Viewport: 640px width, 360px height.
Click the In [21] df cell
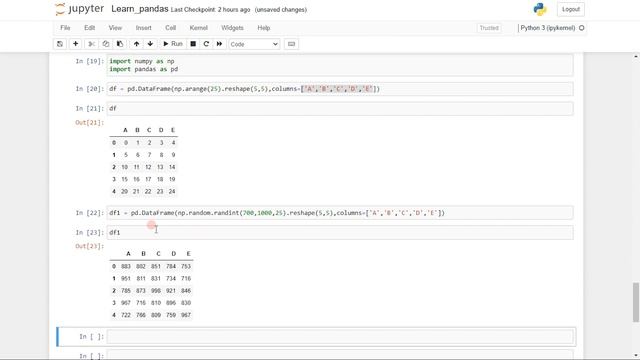coord(340,109)
